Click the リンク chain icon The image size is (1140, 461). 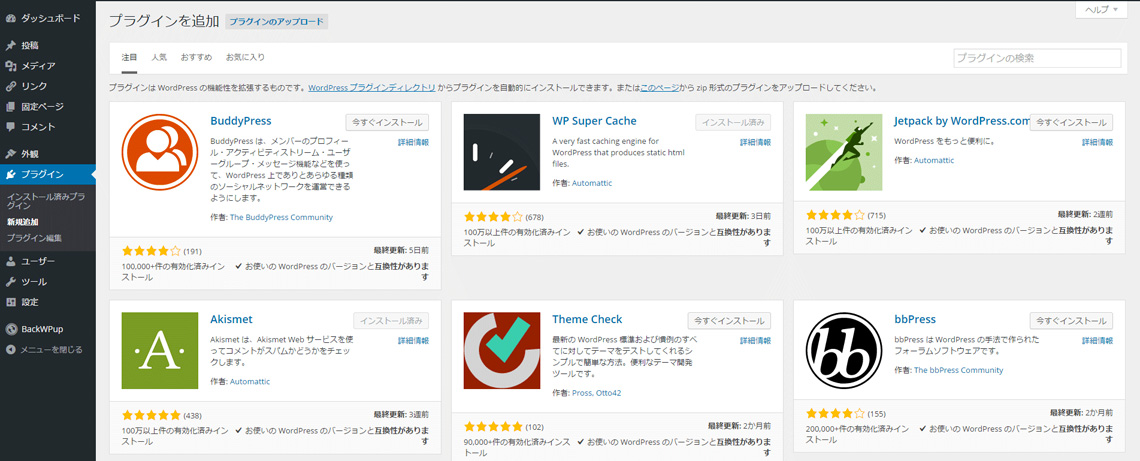(11, 87)
